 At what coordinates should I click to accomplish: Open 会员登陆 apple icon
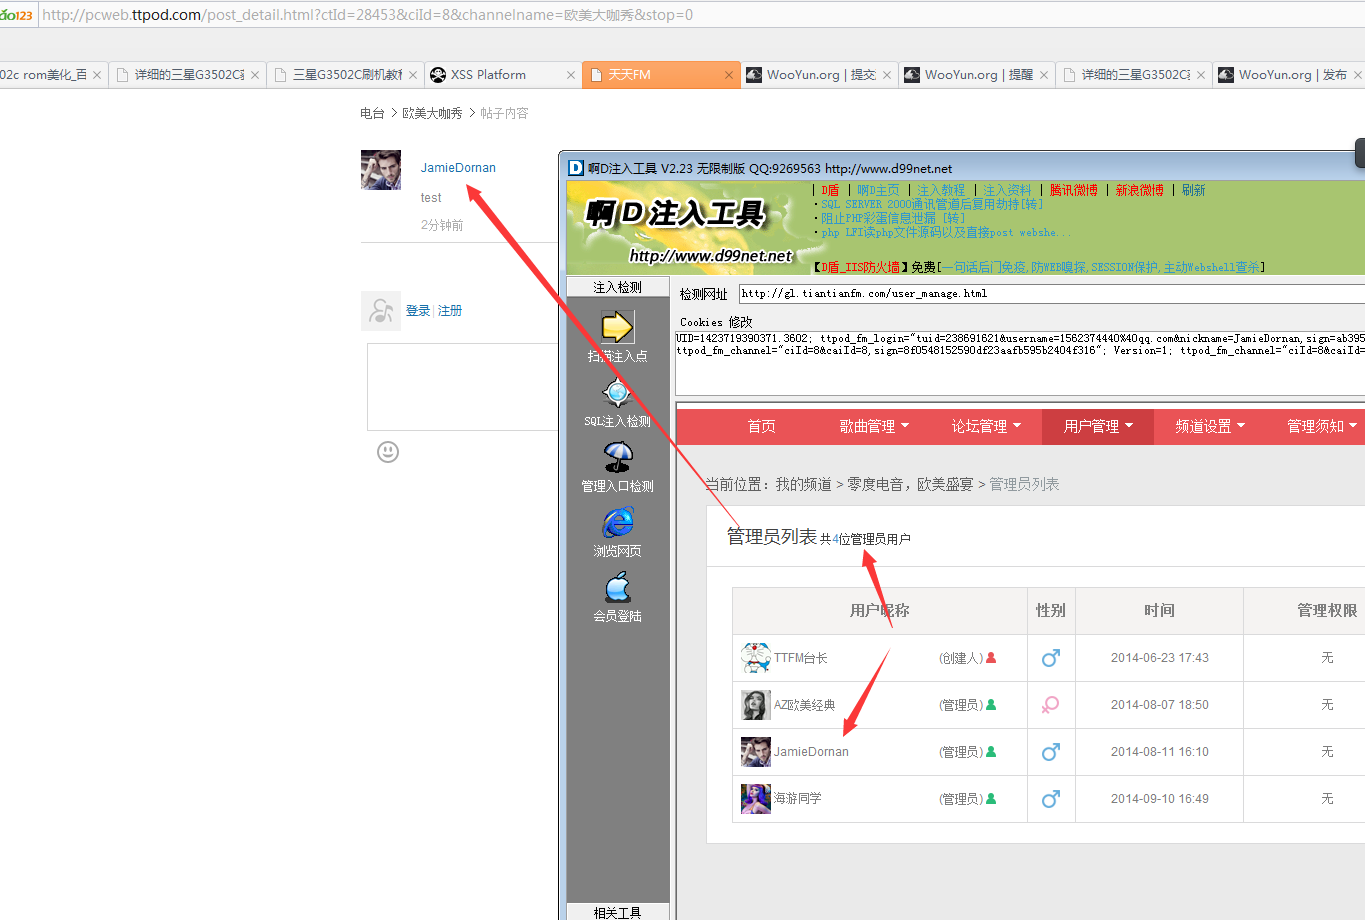tap(617, 587)
